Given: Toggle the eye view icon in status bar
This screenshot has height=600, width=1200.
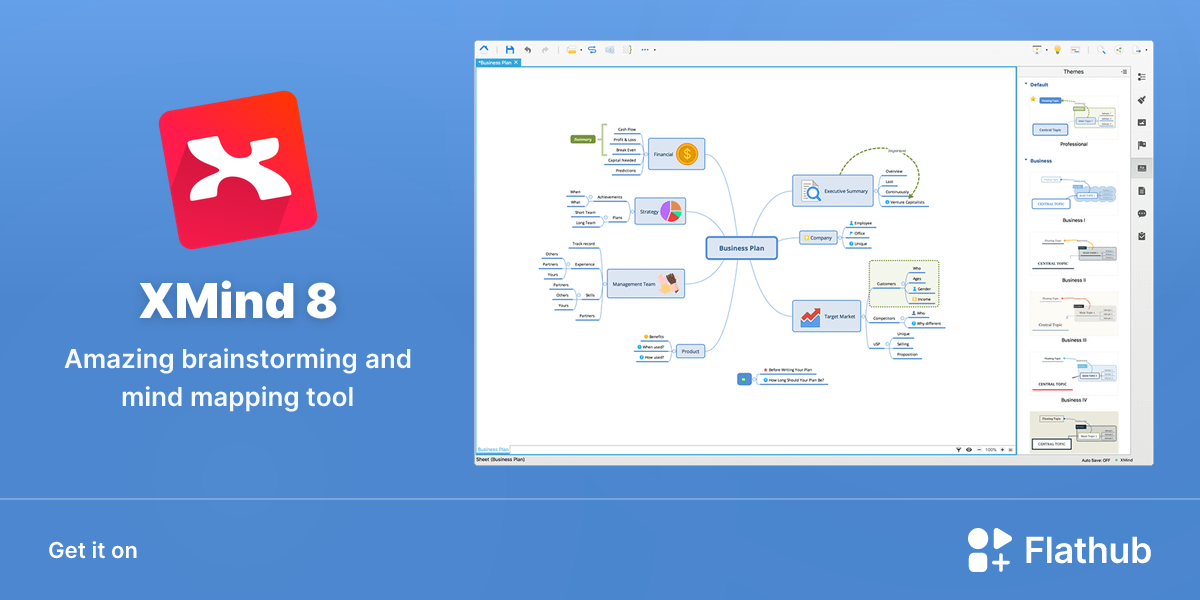Looking at the screenshot, I should click(969, 450).
